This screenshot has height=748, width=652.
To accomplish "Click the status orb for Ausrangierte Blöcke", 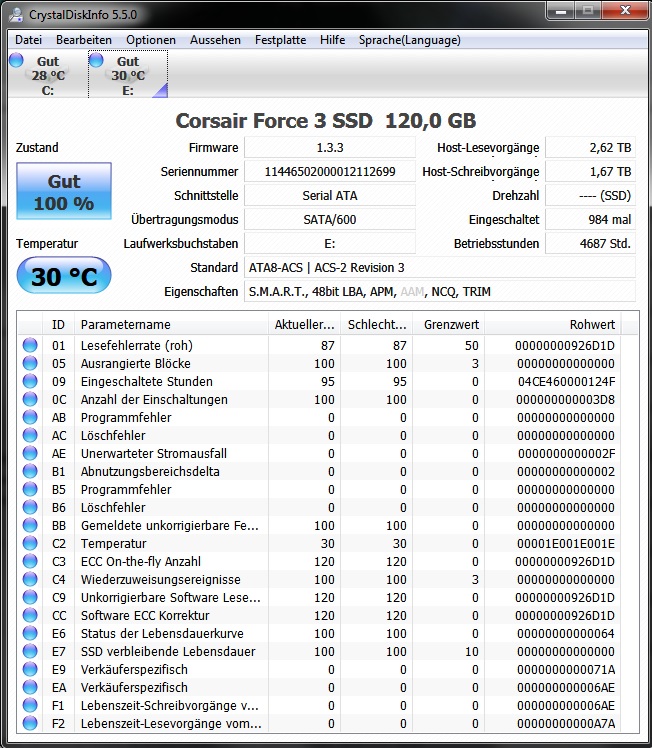I will click(30, 363).
